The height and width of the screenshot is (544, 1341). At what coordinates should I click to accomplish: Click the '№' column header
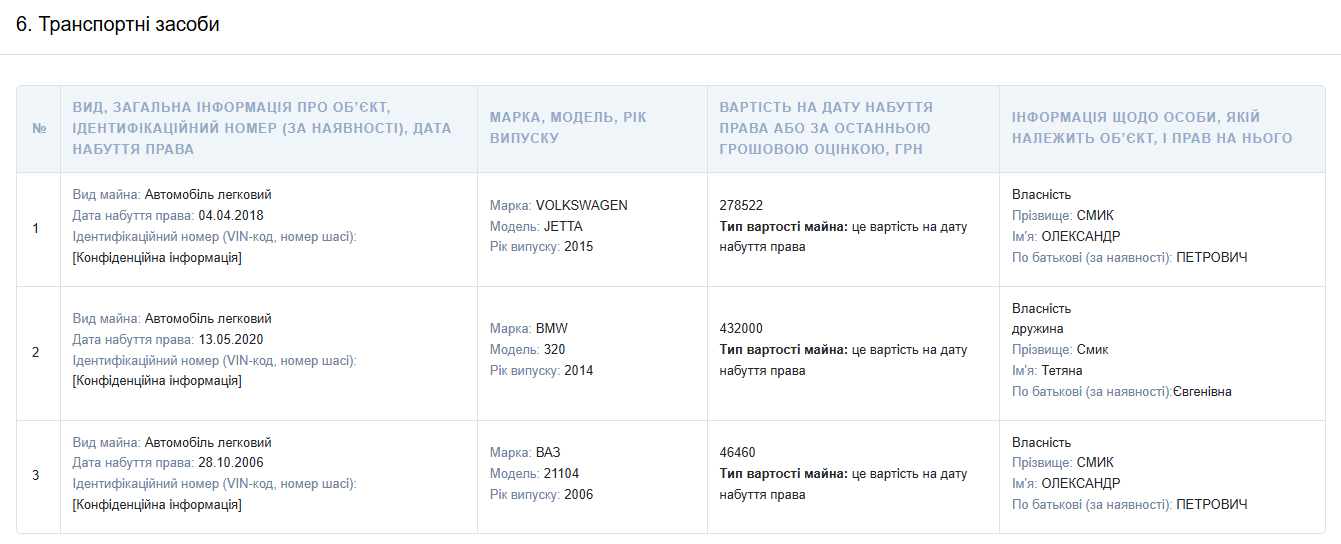tap(39, 129)
